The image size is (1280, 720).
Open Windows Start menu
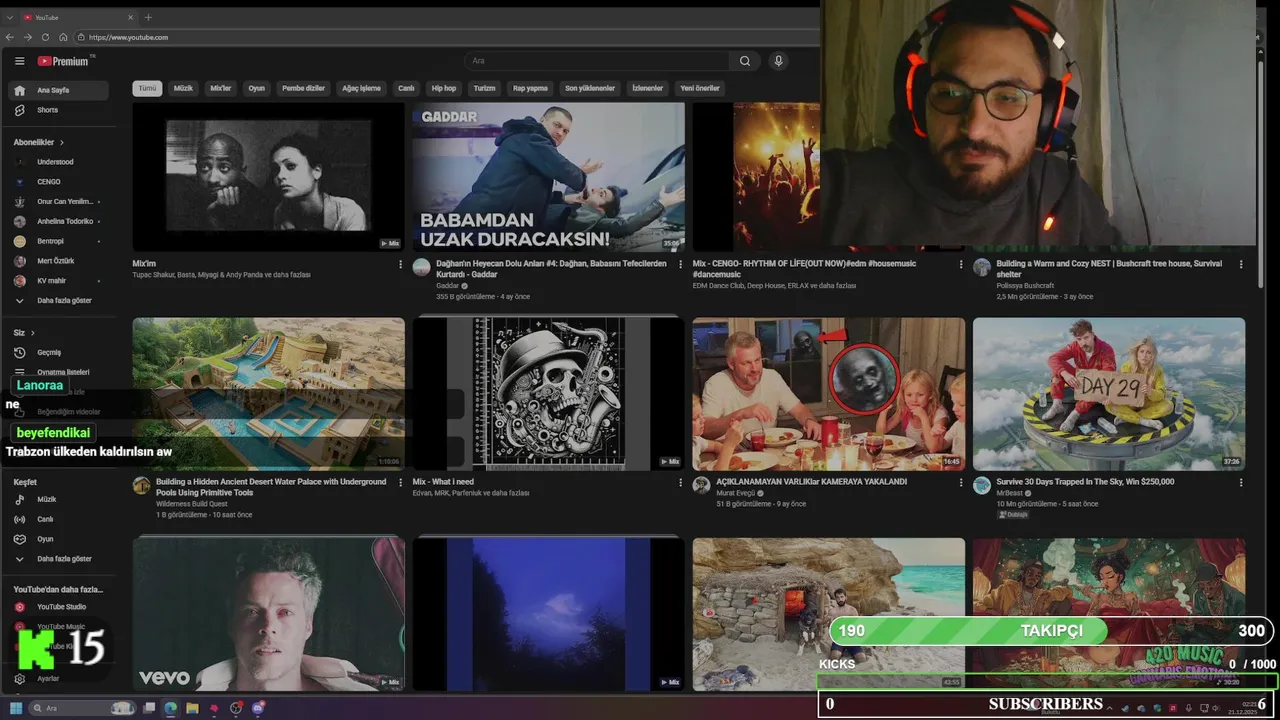(x=16, y=708)
